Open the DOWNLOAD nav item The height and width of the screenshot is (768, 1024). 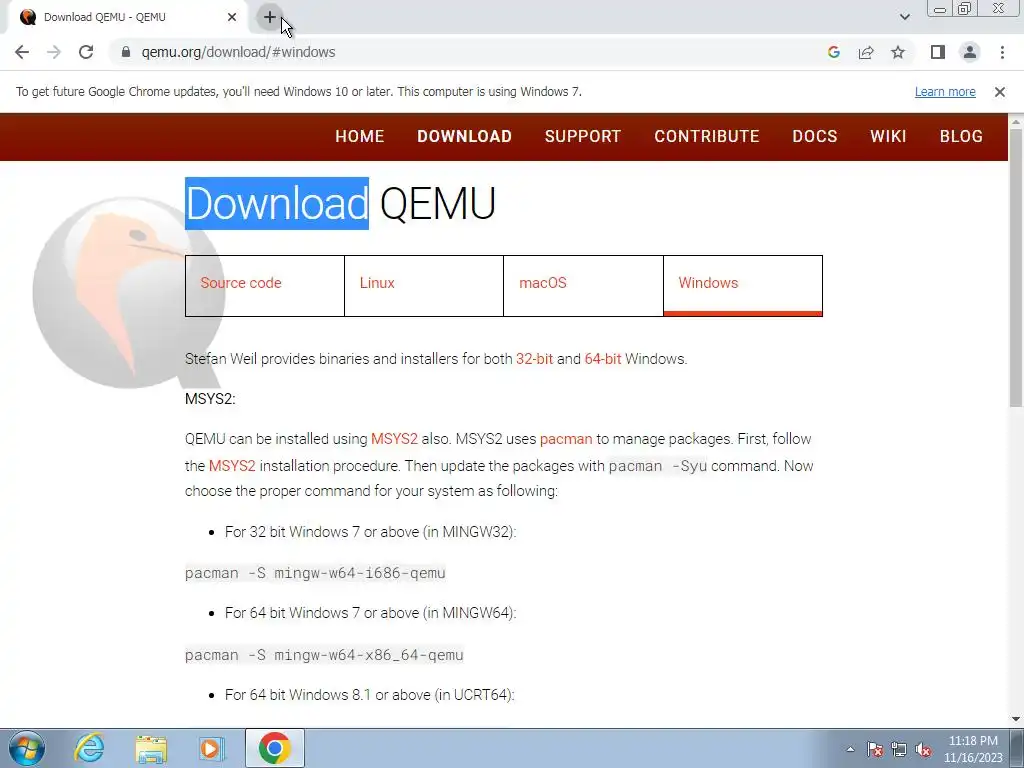[x=464, y=136]
